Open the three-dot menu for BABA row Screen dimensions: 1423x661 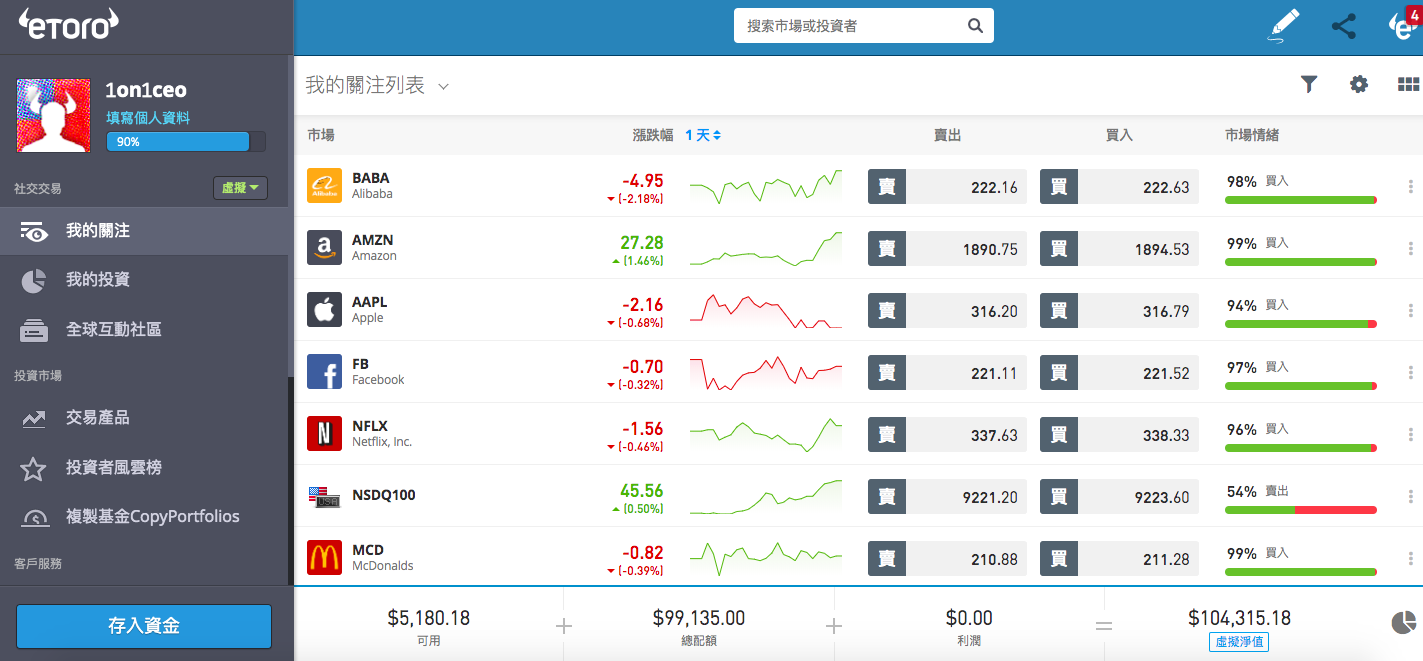tap(1410, 186)
